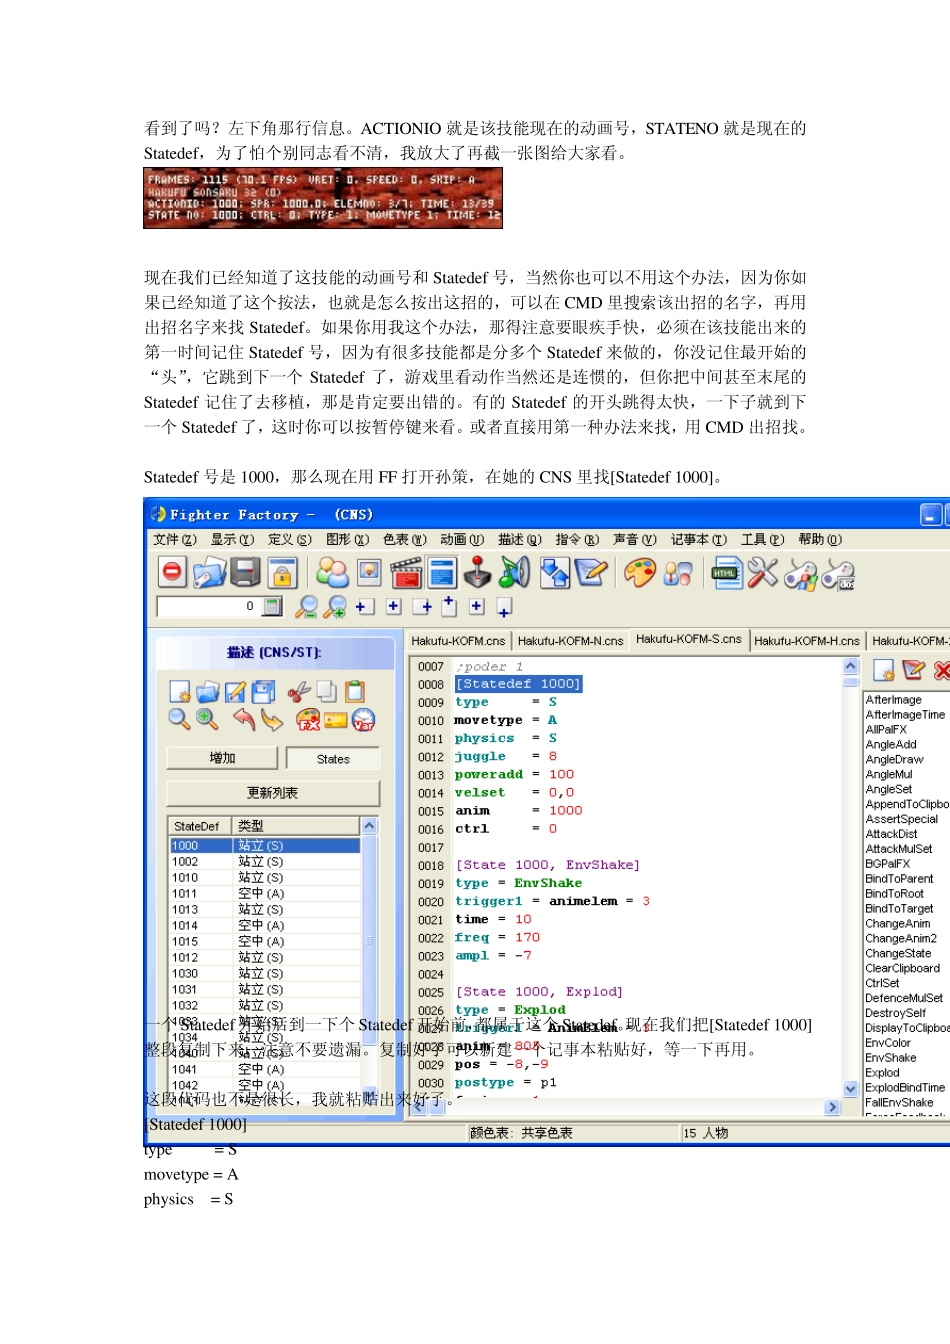Click the States button

click(333, 759)
